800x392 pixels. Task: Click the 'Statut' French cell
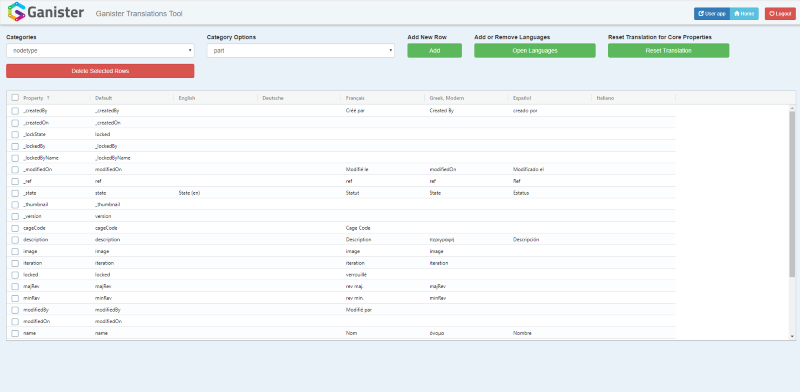click(352, 193)
